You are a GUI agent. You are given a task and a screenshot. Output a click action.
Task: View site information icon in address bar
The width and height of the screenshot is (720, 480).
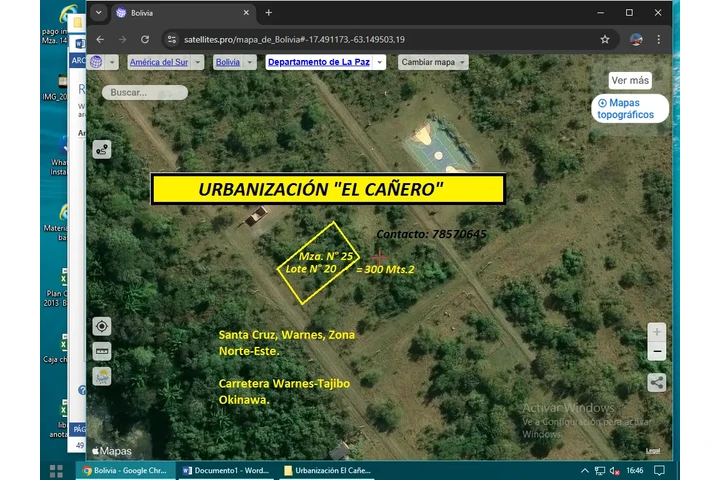[x=172, y=40]
